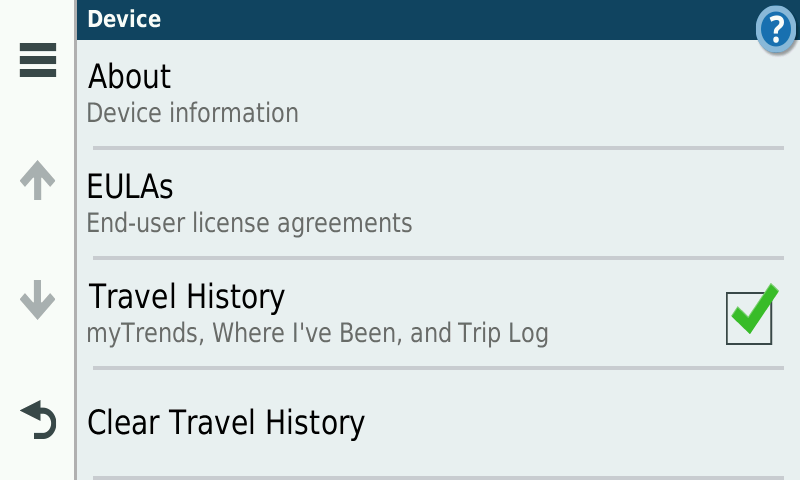Click the "Device information" subtitle
Screen dimensions: 800x480
point(193,113)
